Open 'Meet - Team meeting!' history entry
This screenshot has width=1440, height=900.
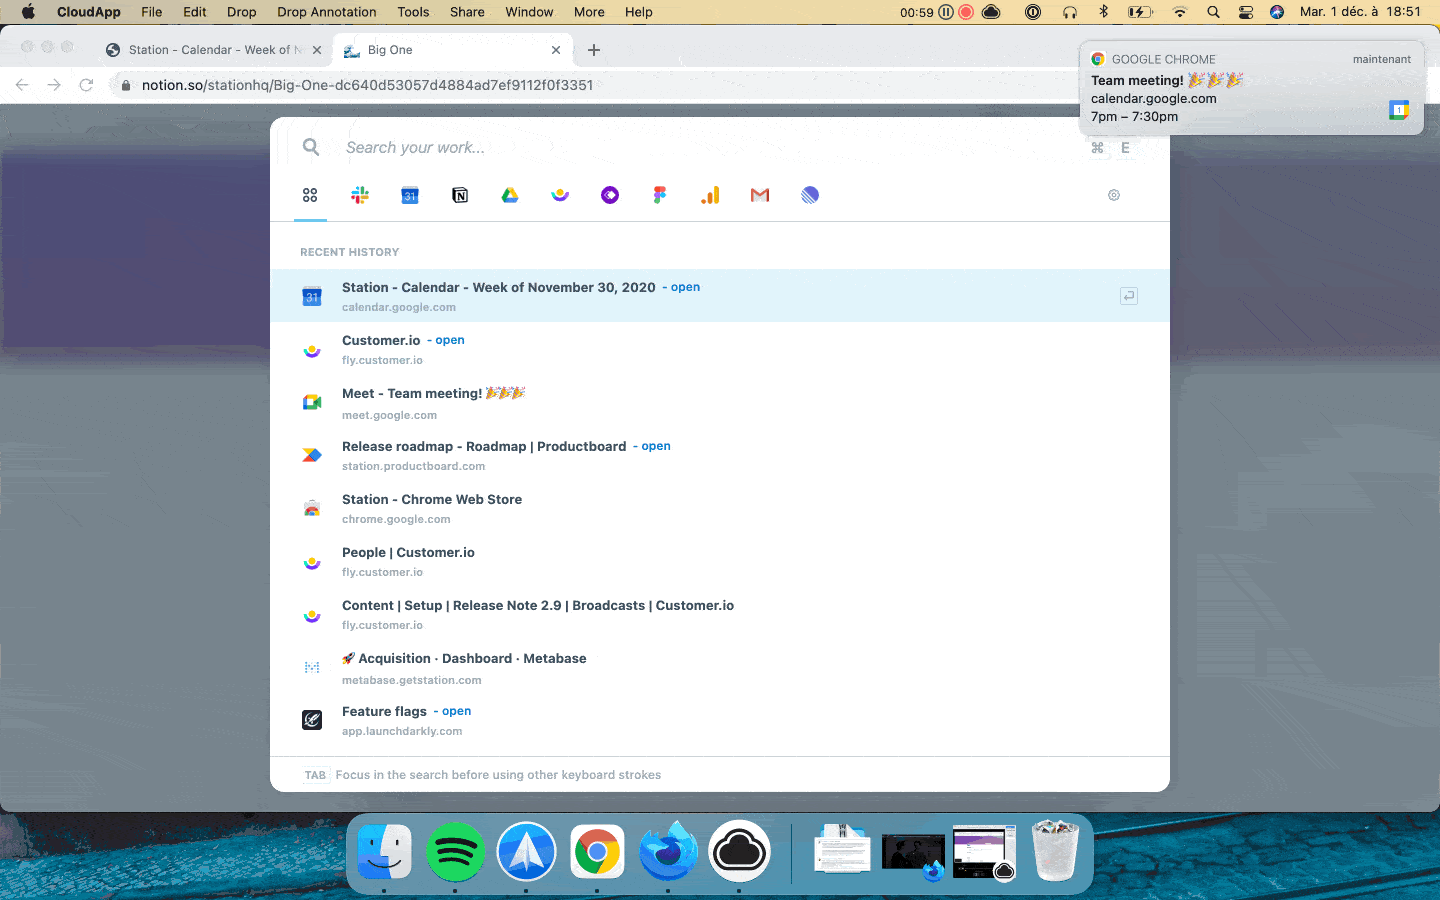(720, 402)
